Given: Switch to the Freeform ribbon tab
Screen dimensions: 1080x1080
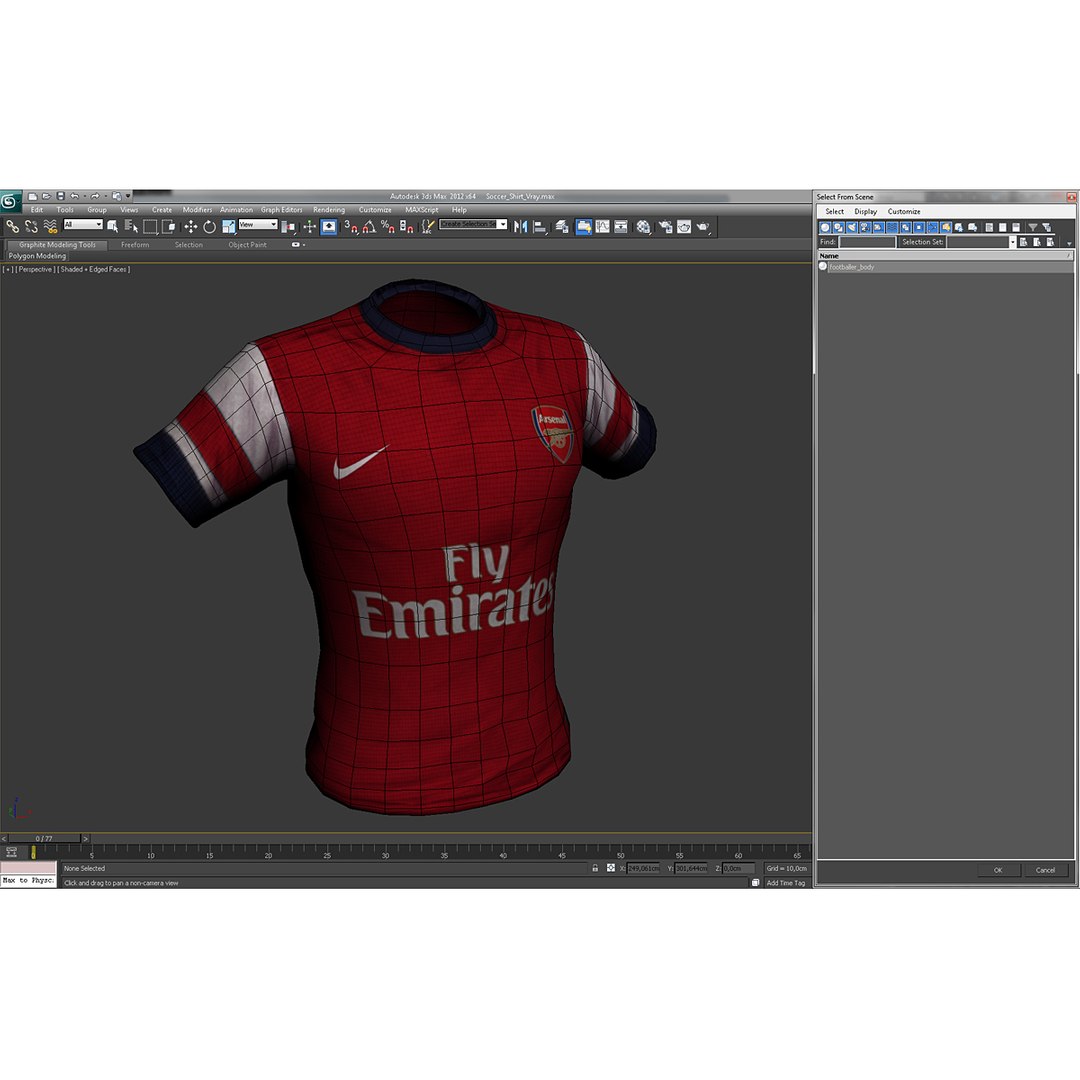Looking at the screenshot, I should [135, 245].
